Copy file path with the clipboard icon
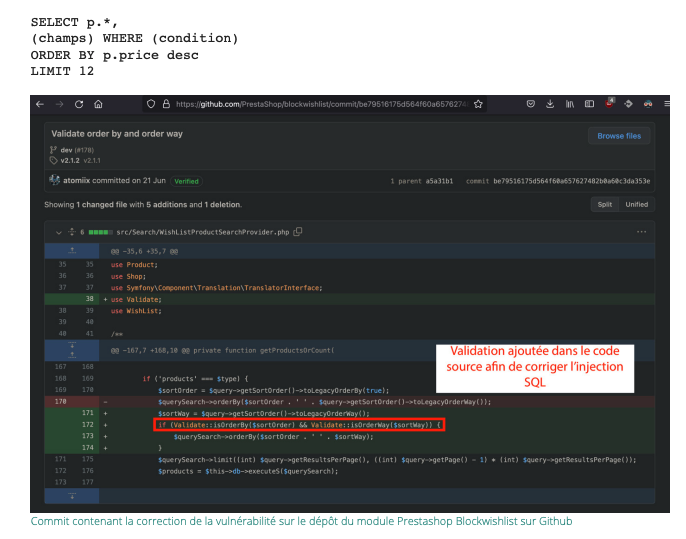 [x=298, y=232]
